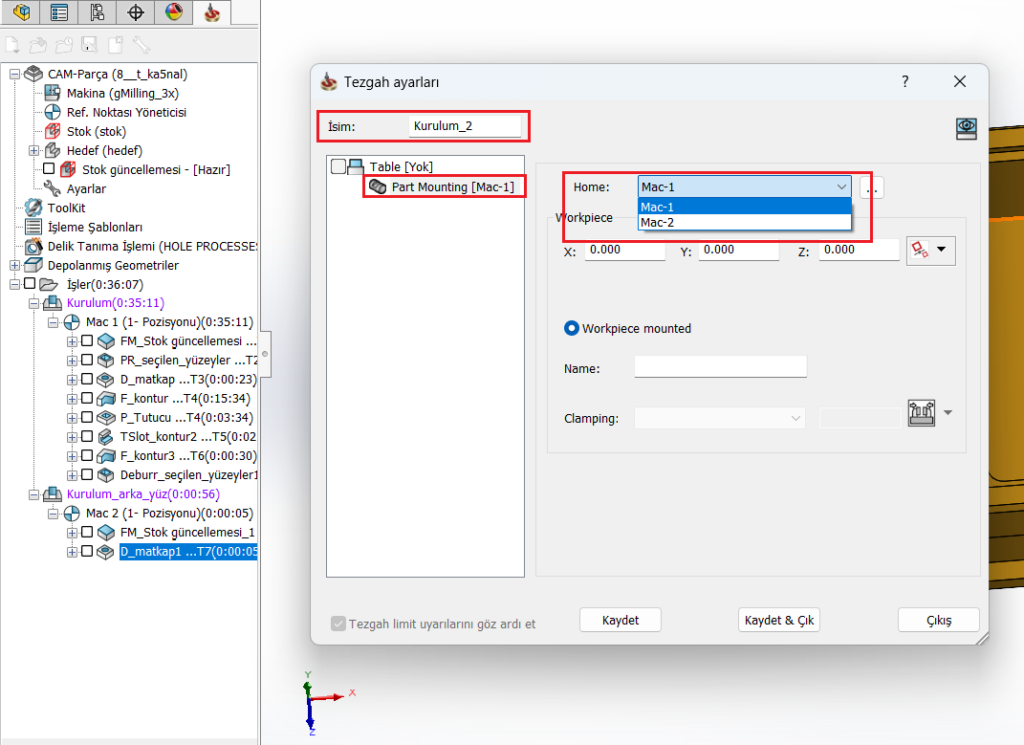Image resolution: width=1024 pixels, height=745 pixels.
Task: Select the Workpiece mounted radio button
Action: pyautogui.click(x=571, y=328)
